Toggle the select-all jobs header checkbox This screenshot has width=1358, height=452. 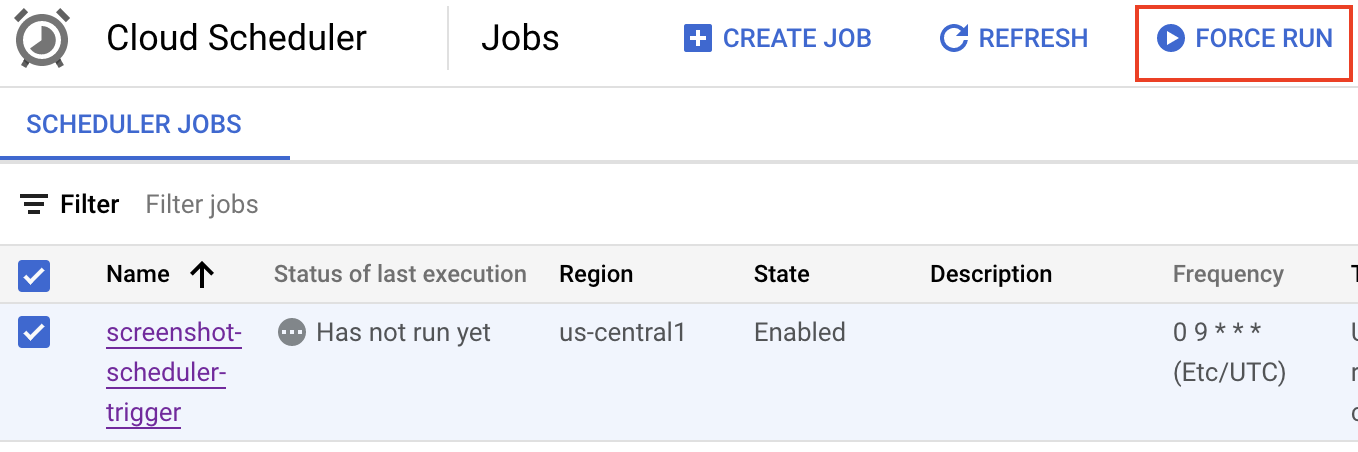(x=34, y=275)
